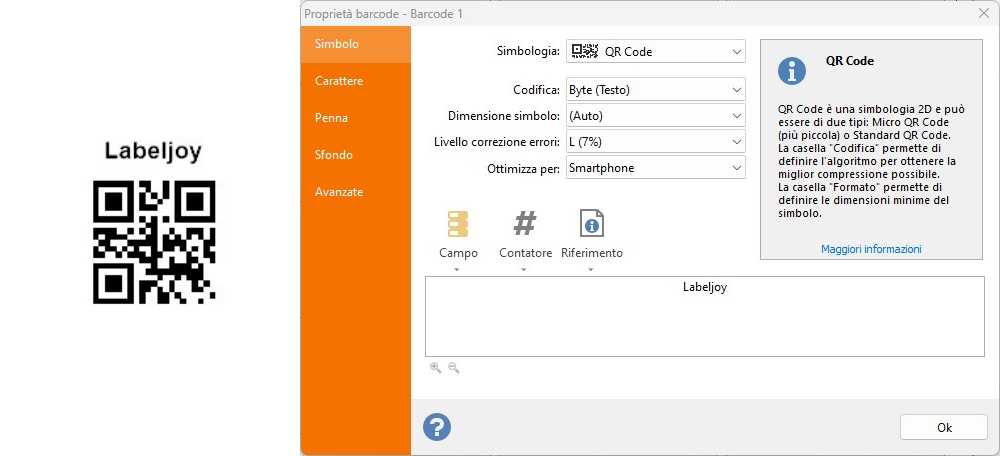Viewport: 1000px width, 456px height.
Task: Open help with the question mark icon
Action: tap(437, 427)
